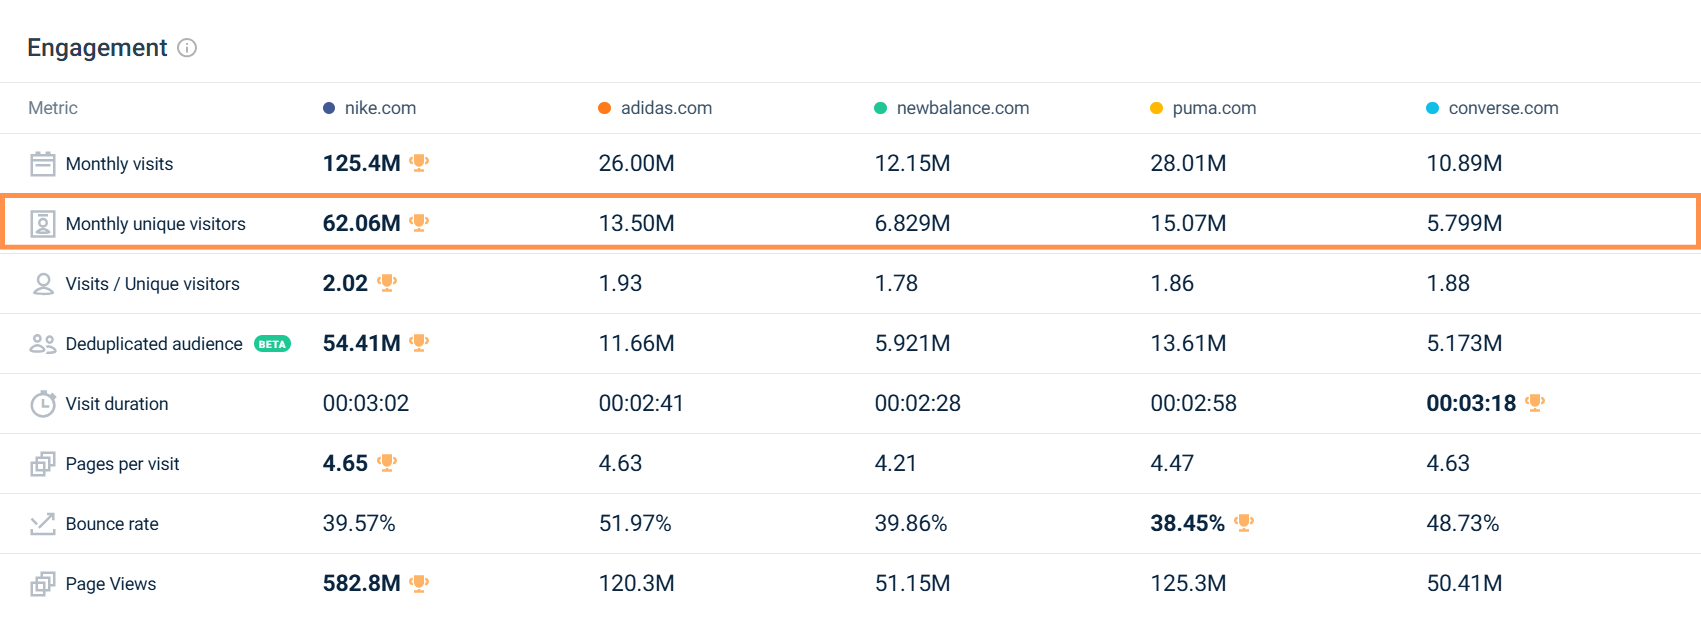Click nike bounce rate 39.57%
This screenshot has width=1701, height=641.
click(x=359, y=523)
